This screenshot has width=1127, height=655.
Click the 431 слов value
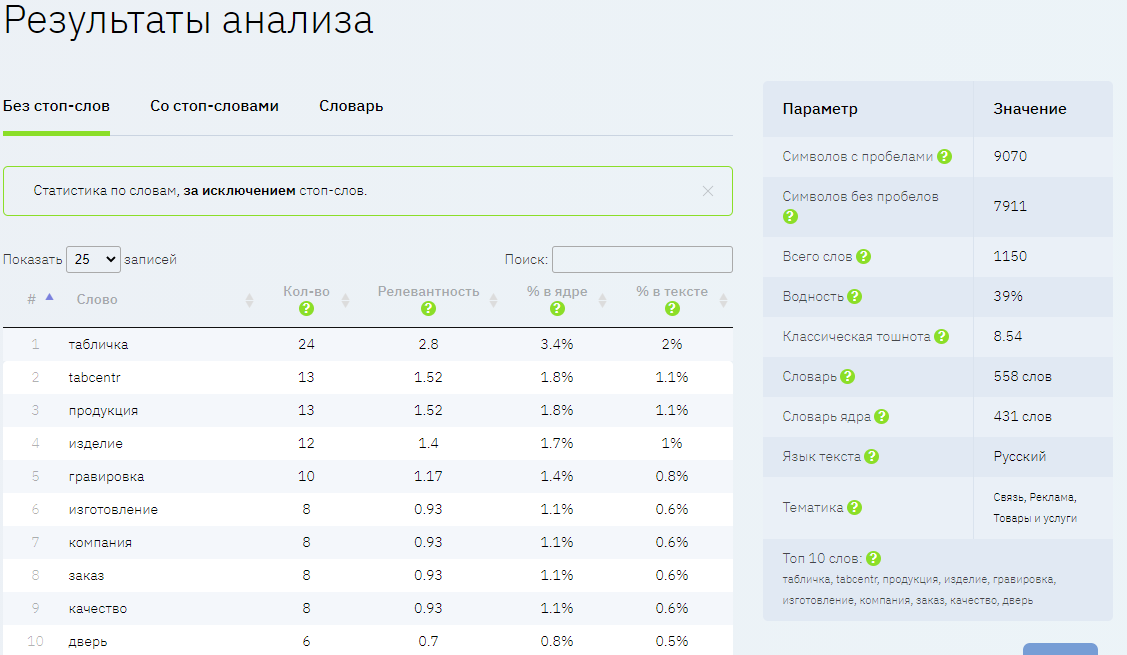(1022, 416)
